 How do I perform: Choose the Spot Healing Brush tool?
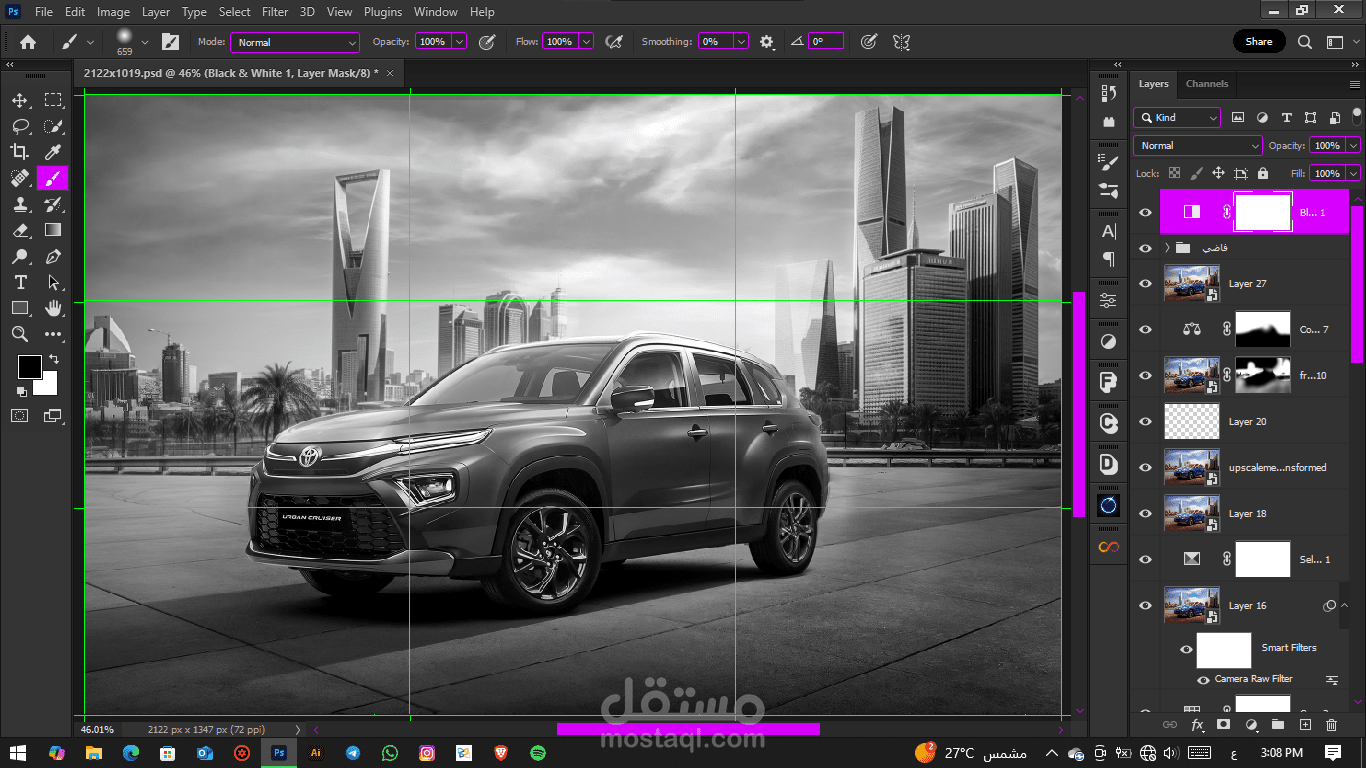point(20,178)
